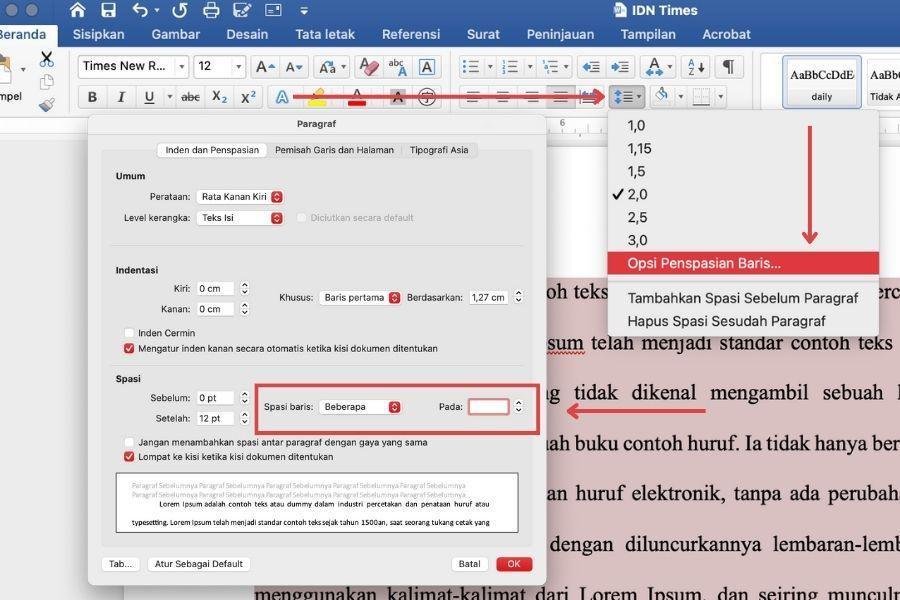
Task: Apply strikethrough formatting
Action: (191, 97)
